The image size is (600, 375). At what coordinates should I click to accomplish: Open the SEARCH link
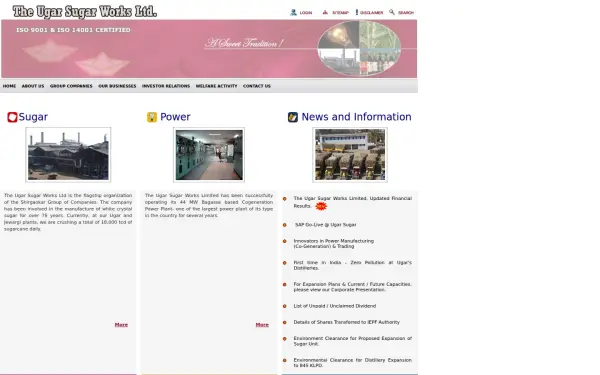pos(406,13)
